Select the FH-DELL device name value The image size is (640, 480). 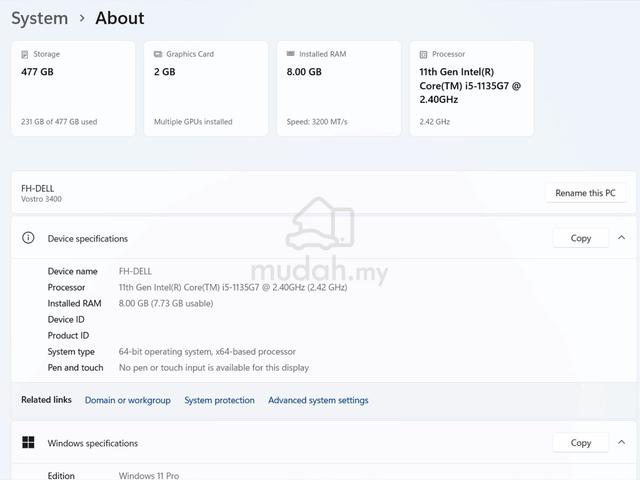[135, 271]
